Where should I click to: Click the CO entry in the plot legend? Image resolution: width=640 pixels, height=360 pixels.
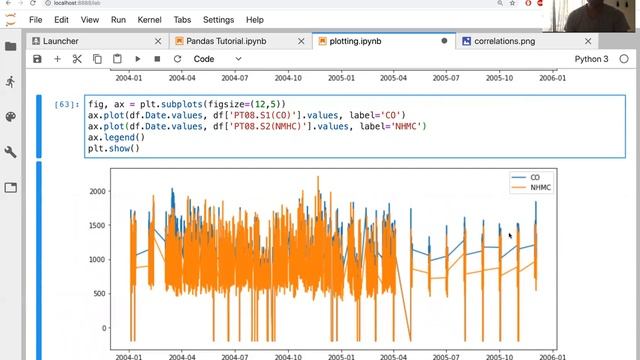(x=531, y=177)
